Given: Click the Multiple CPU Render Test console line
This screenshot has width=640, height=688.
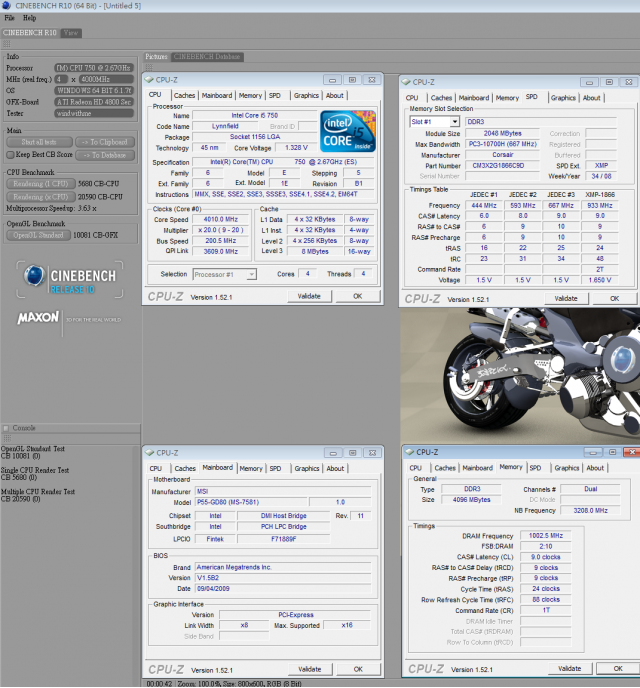Looking at the screenshot, I should (38, 492).
